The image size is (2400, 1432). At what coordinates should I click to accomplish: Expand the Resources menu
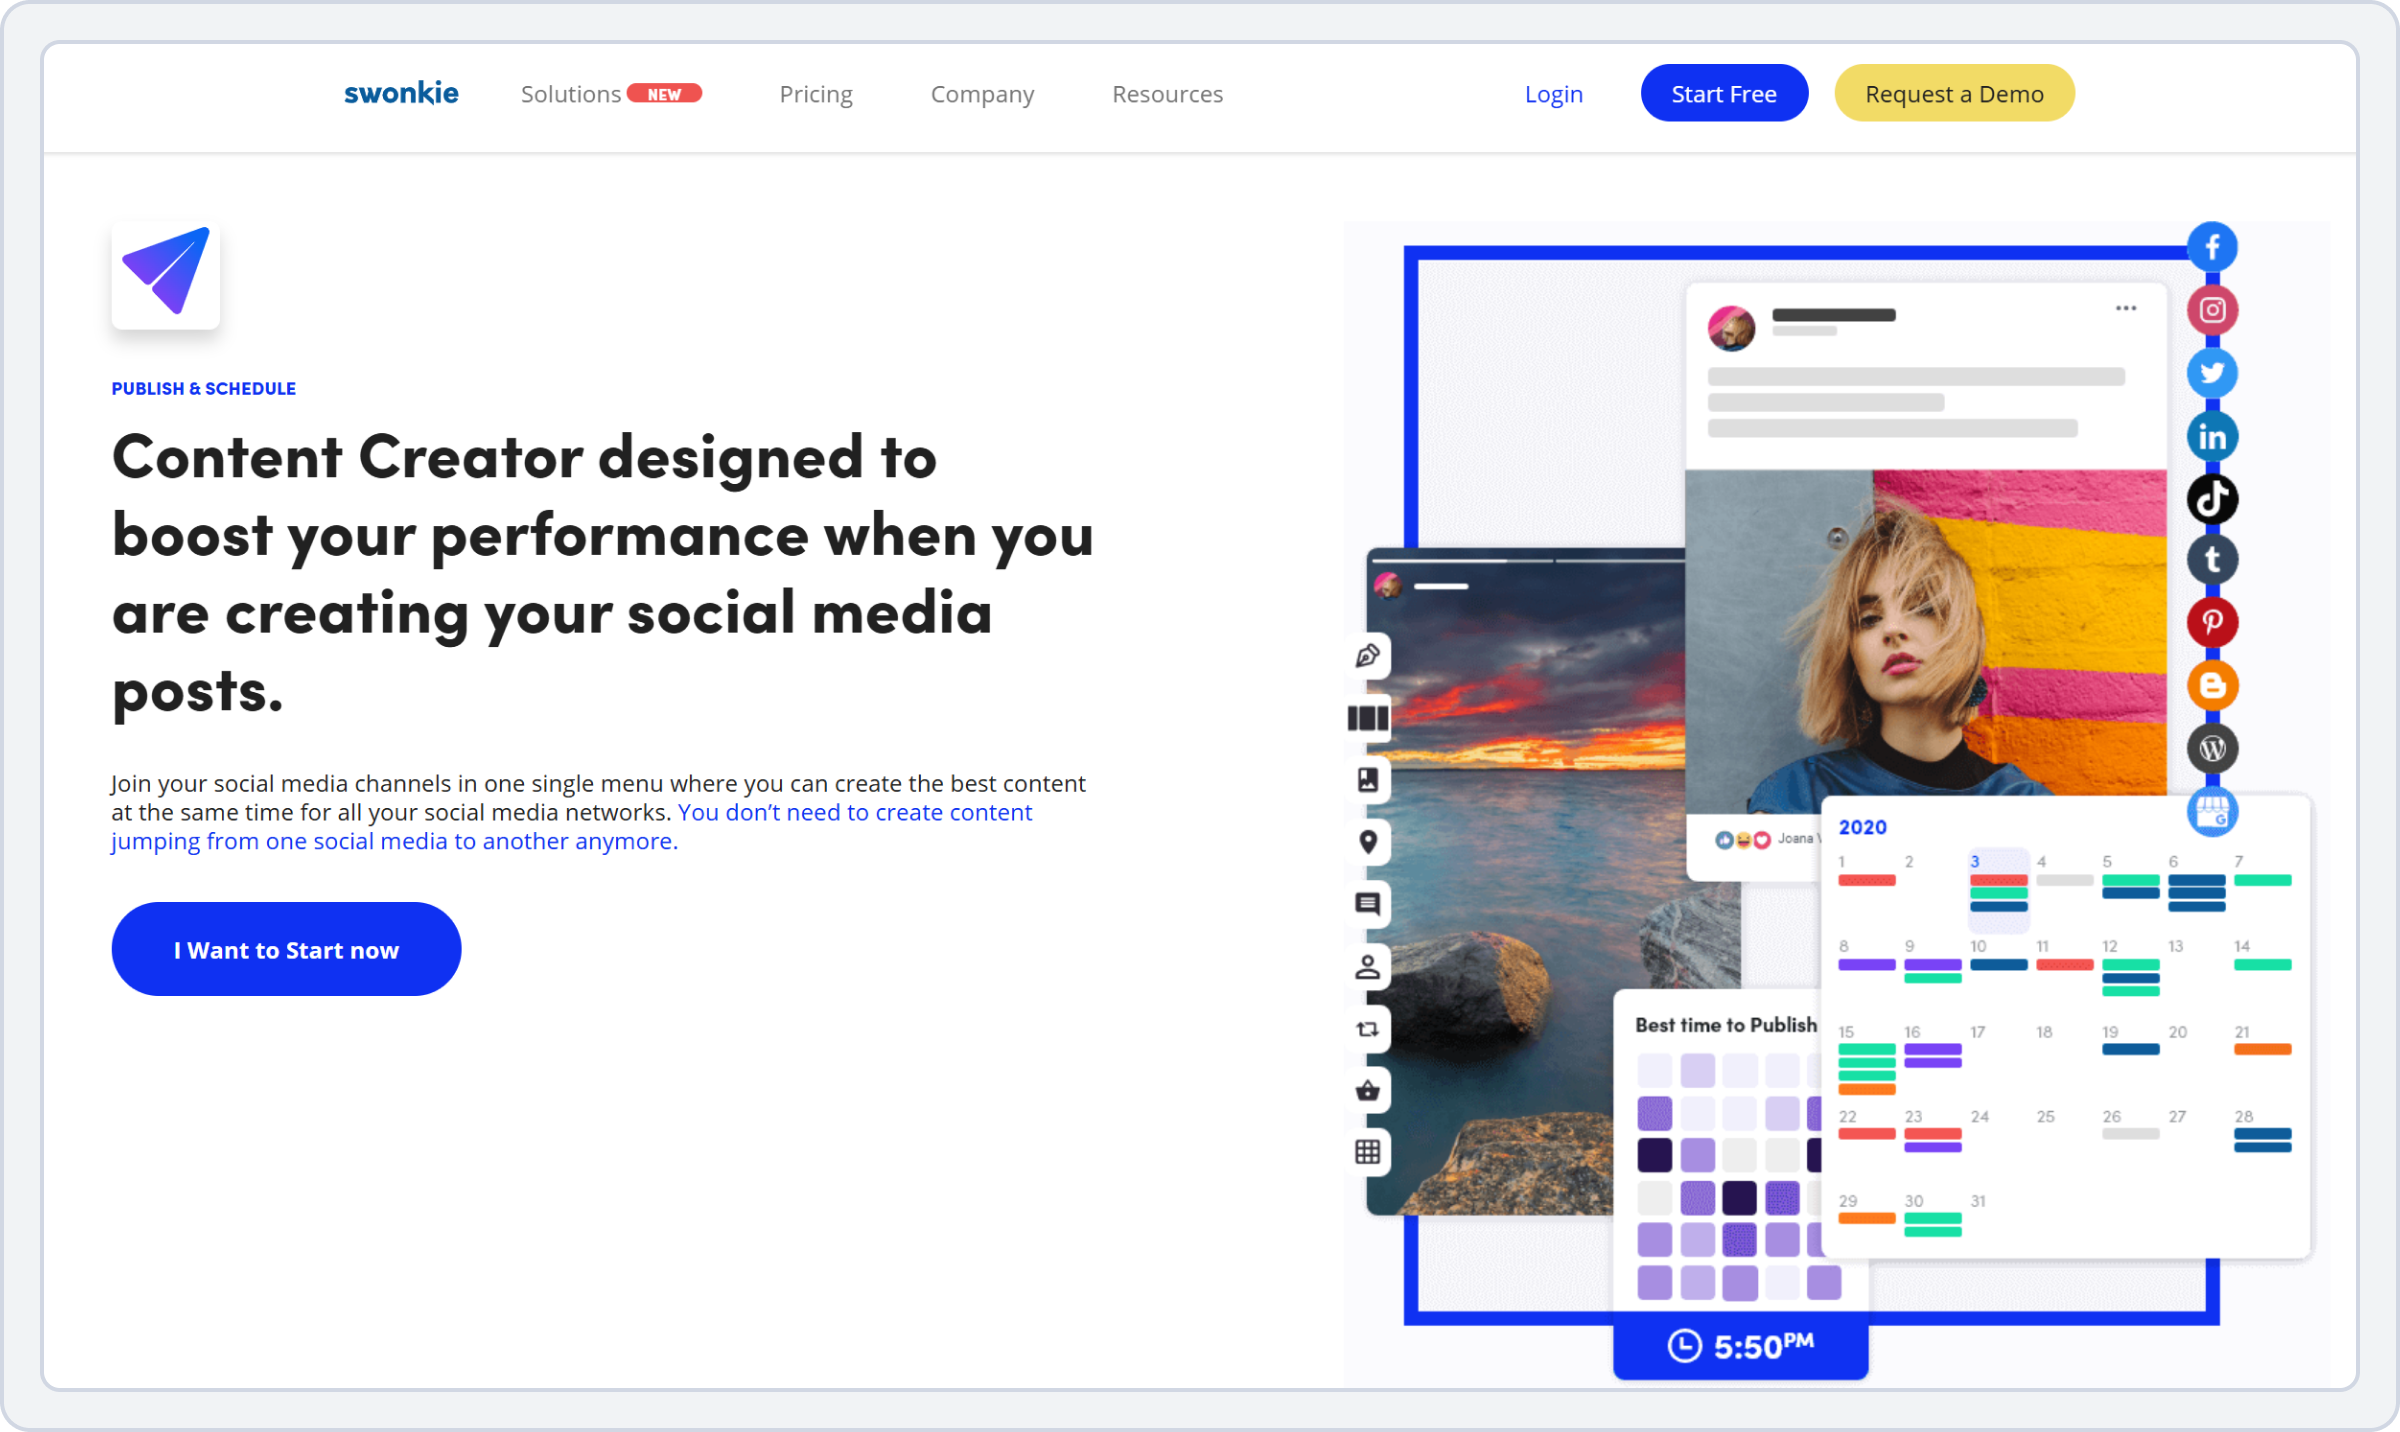[1167, 94]
